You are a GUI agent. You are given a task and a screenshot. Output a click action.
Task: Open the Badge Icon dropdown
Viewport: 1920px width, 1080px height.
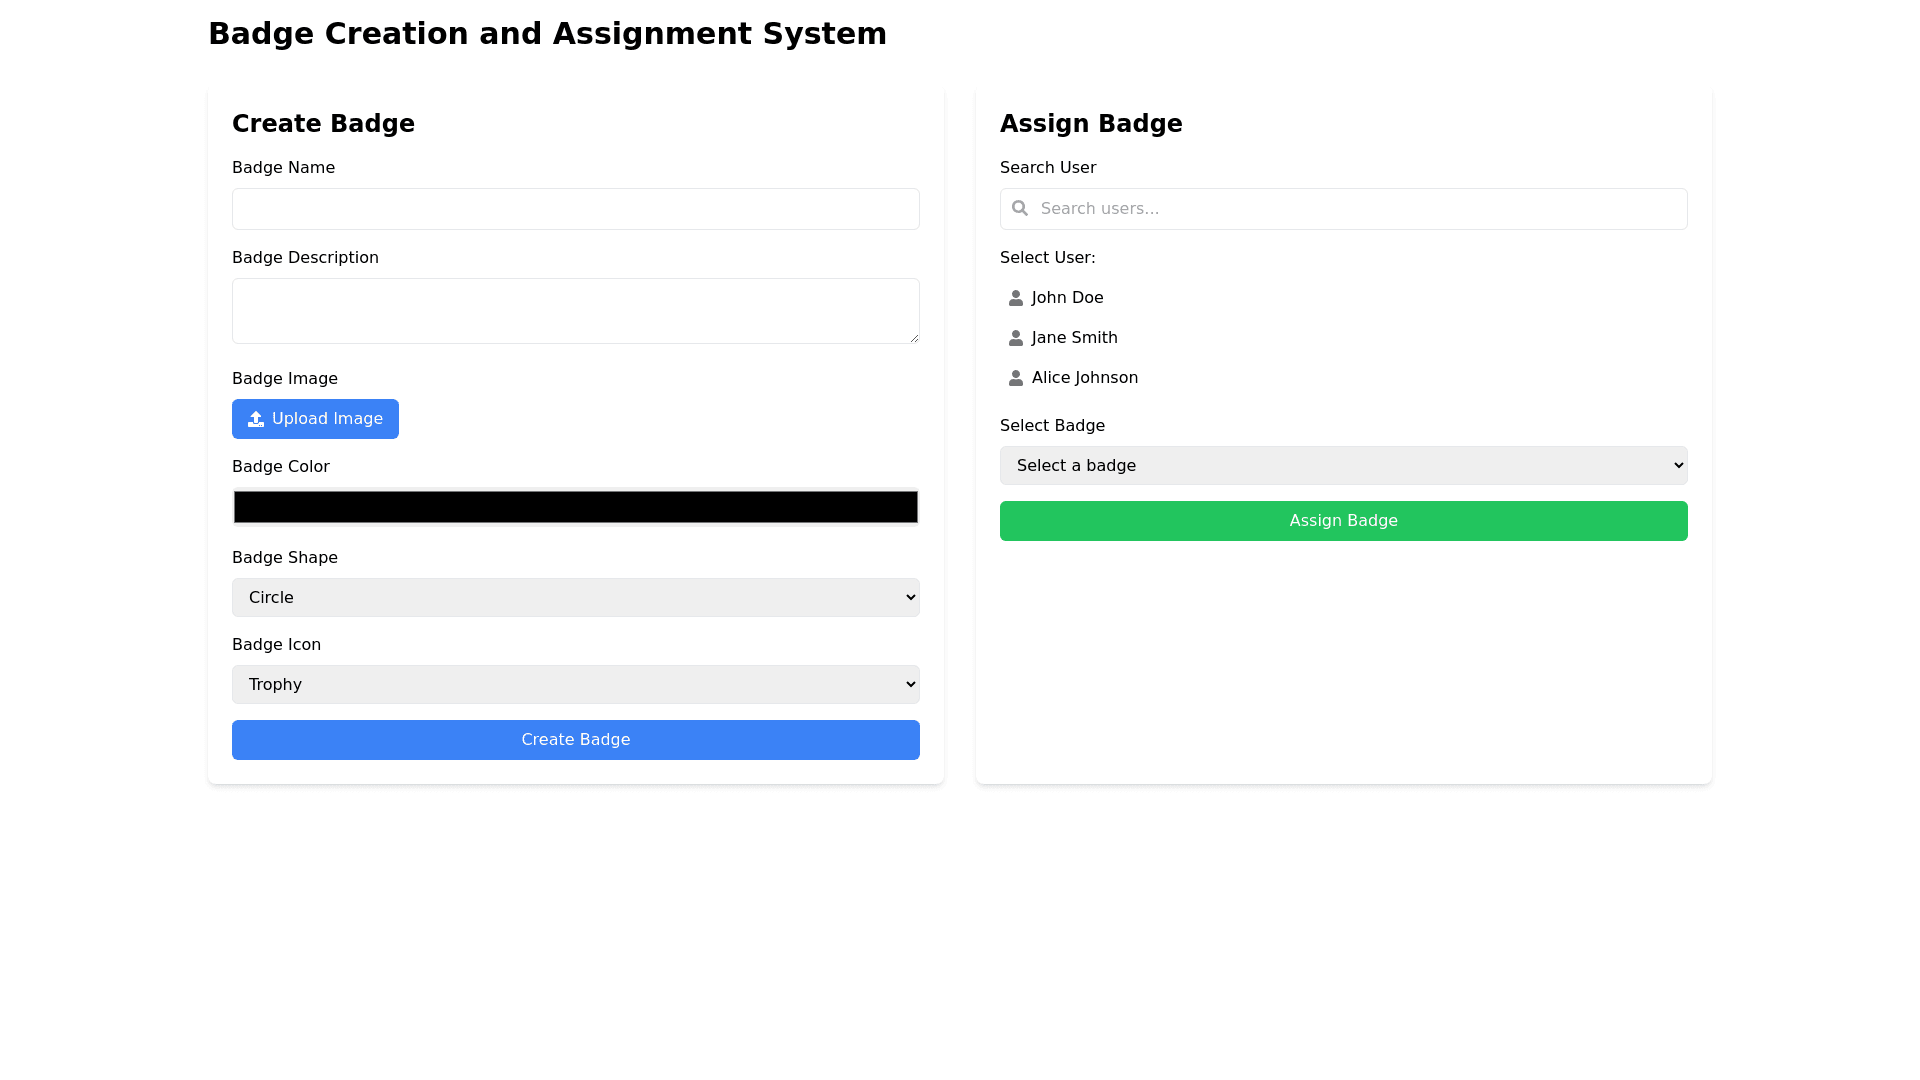[x=575, y=684]
